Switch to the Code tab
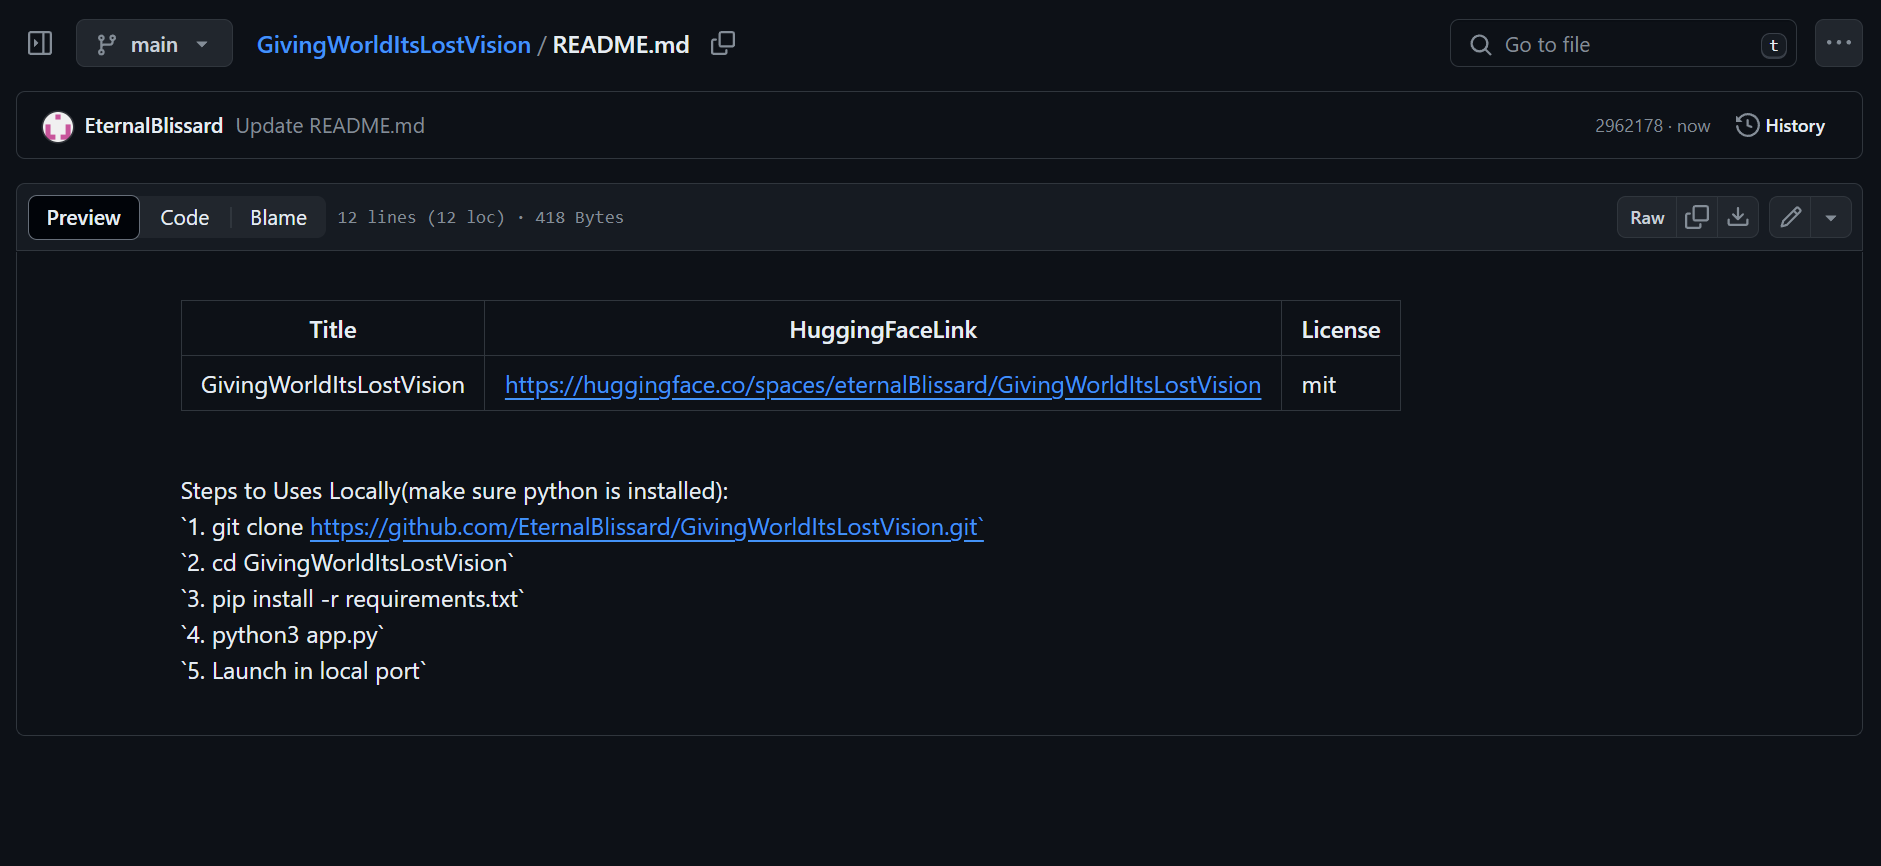 tap(185, 217)
